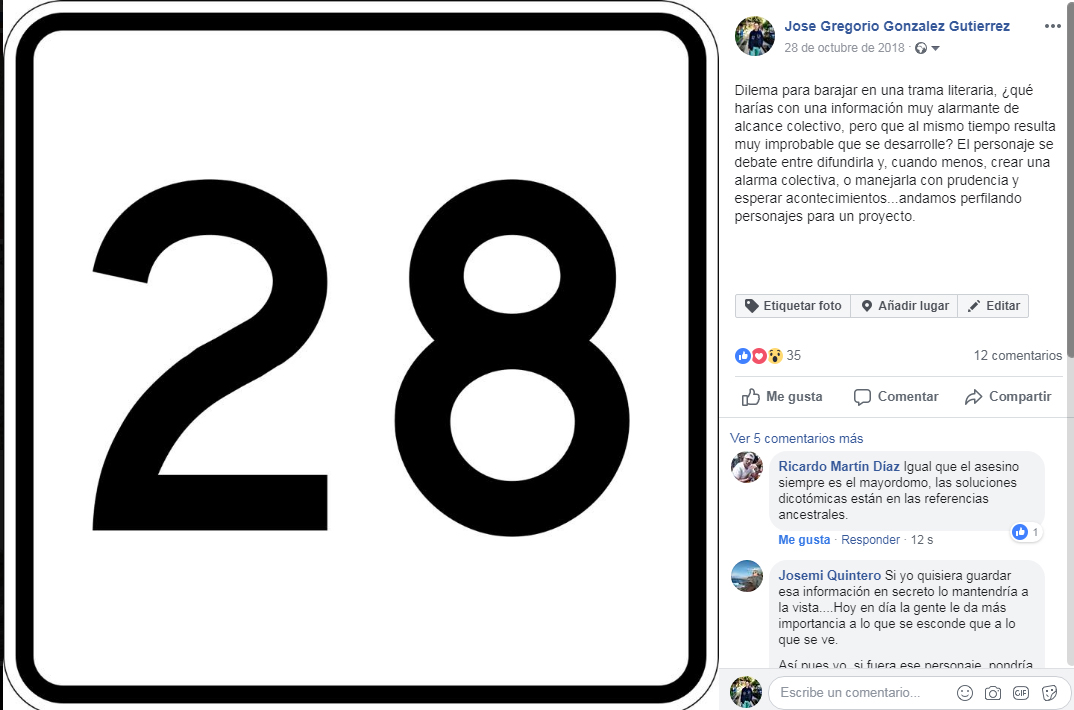Attach a photo with the camera icon
Image resolution: width=1074 pixels, height=710 pixels.
click(x=992, y=693)
